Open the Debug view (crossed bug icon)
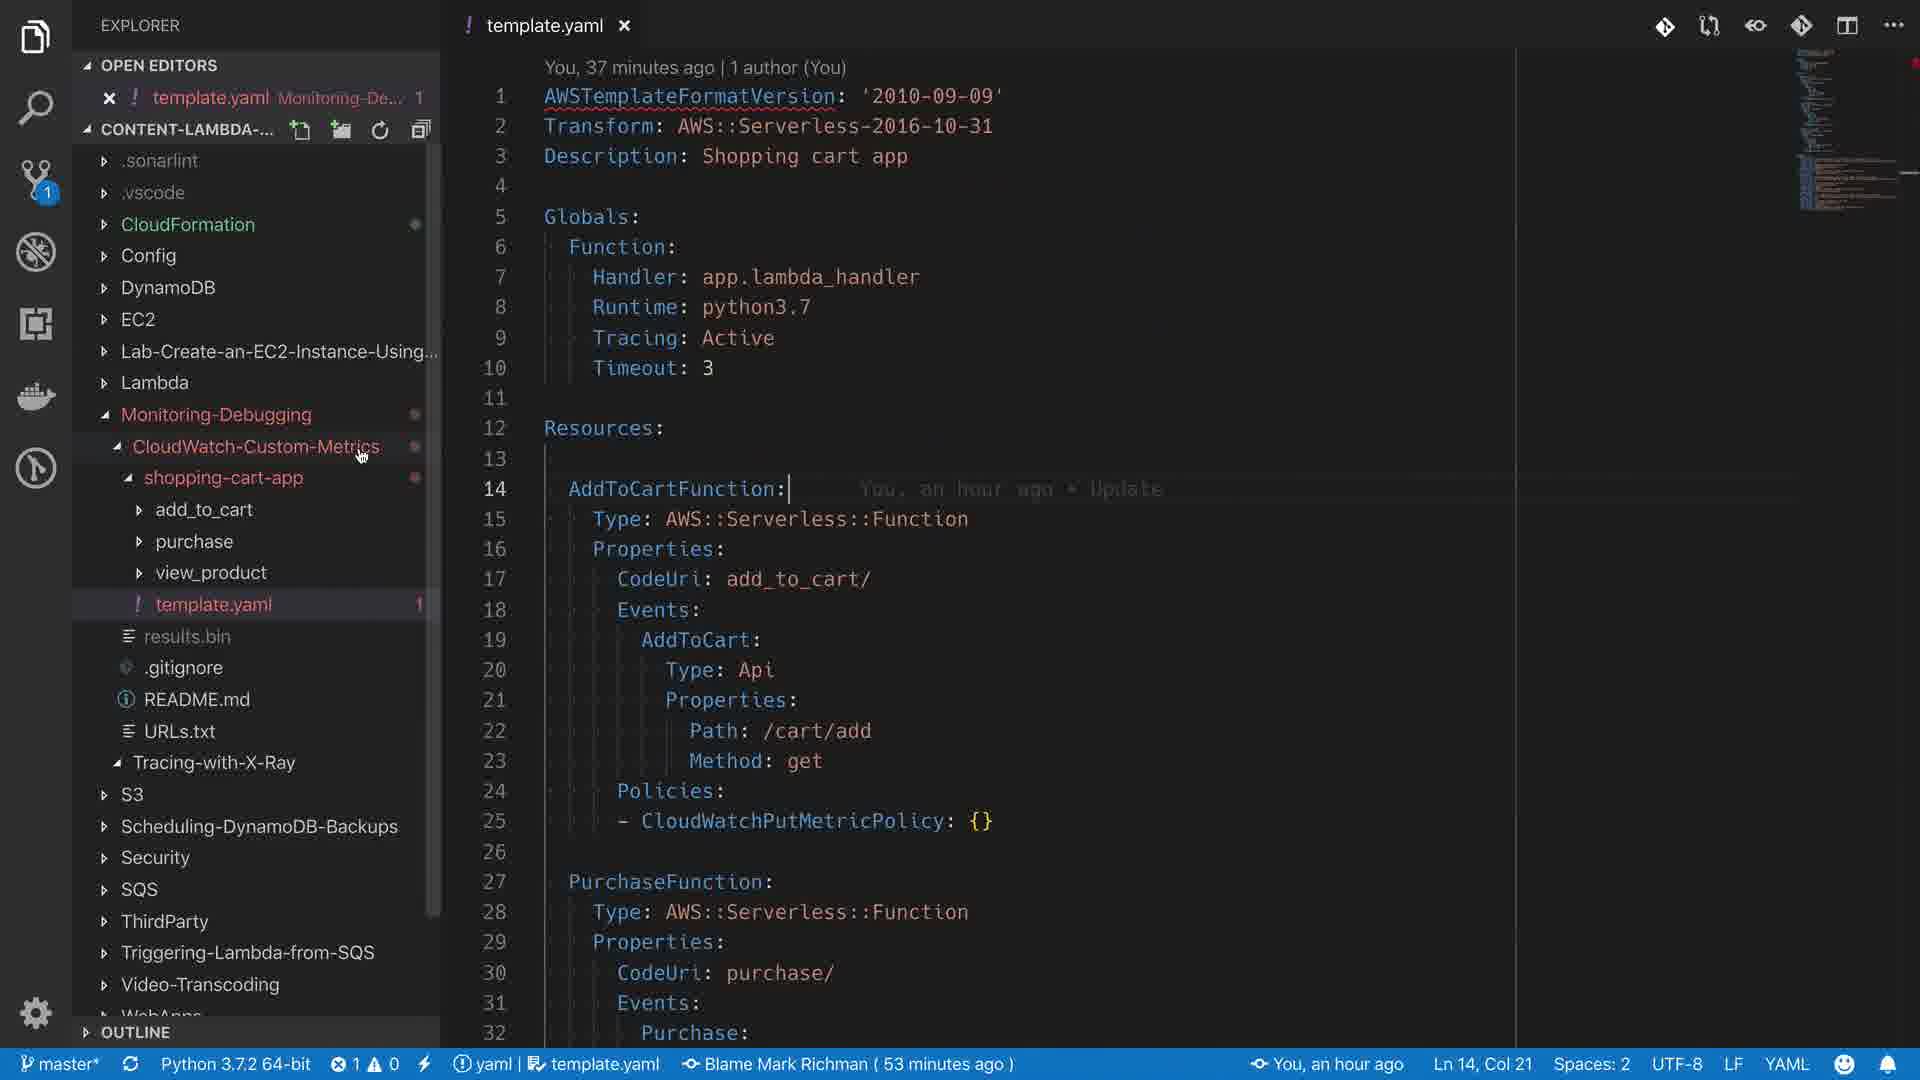1920x1080 pixels. click(x=36, y=252)
